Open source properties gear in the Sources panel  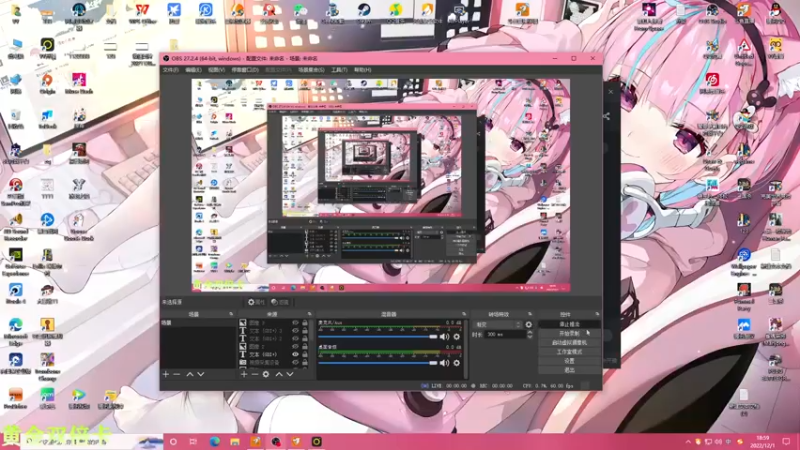(x=266, y=374)
